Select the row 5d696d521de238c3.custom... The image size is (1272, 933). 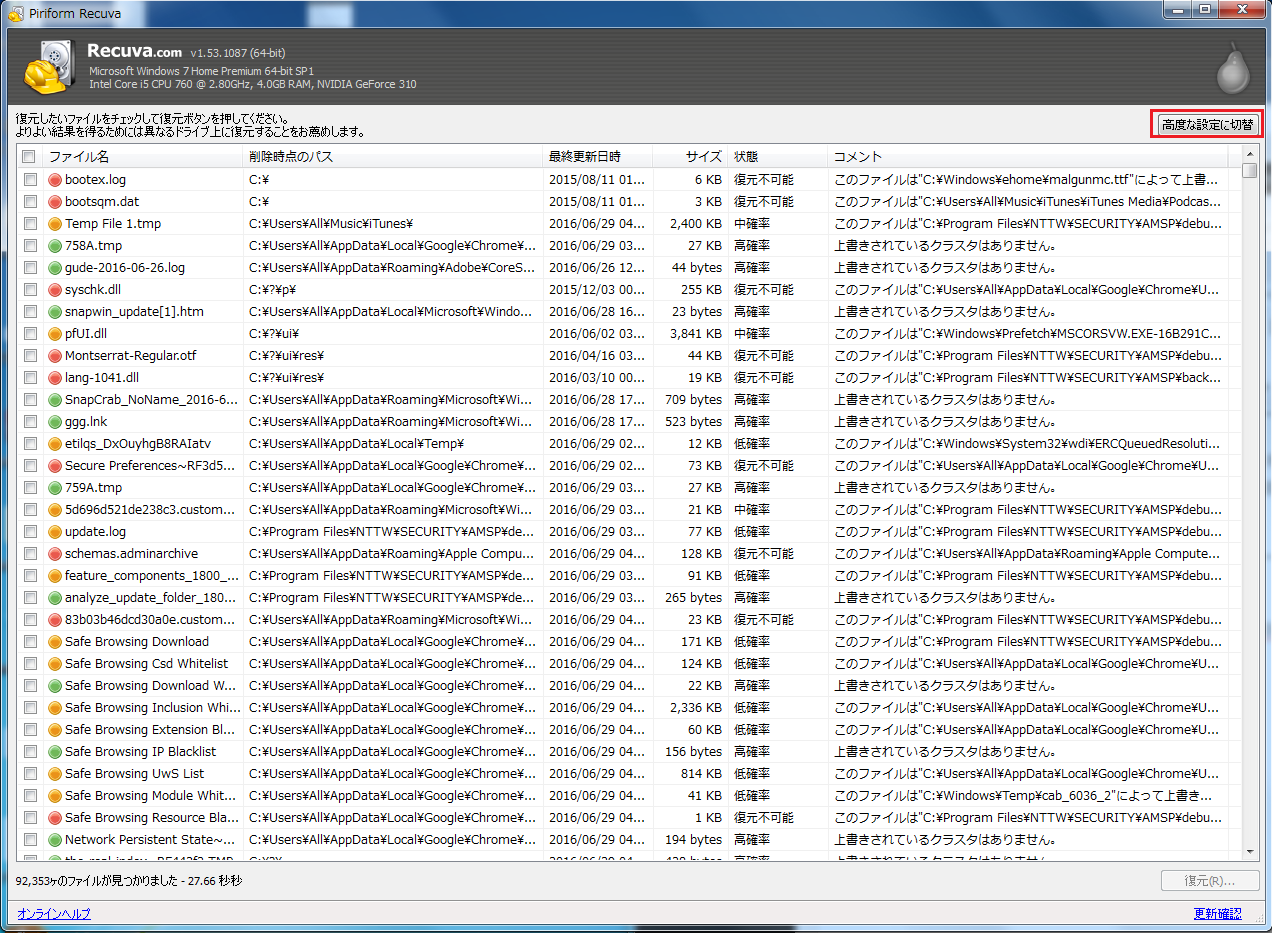pos(621,510)
